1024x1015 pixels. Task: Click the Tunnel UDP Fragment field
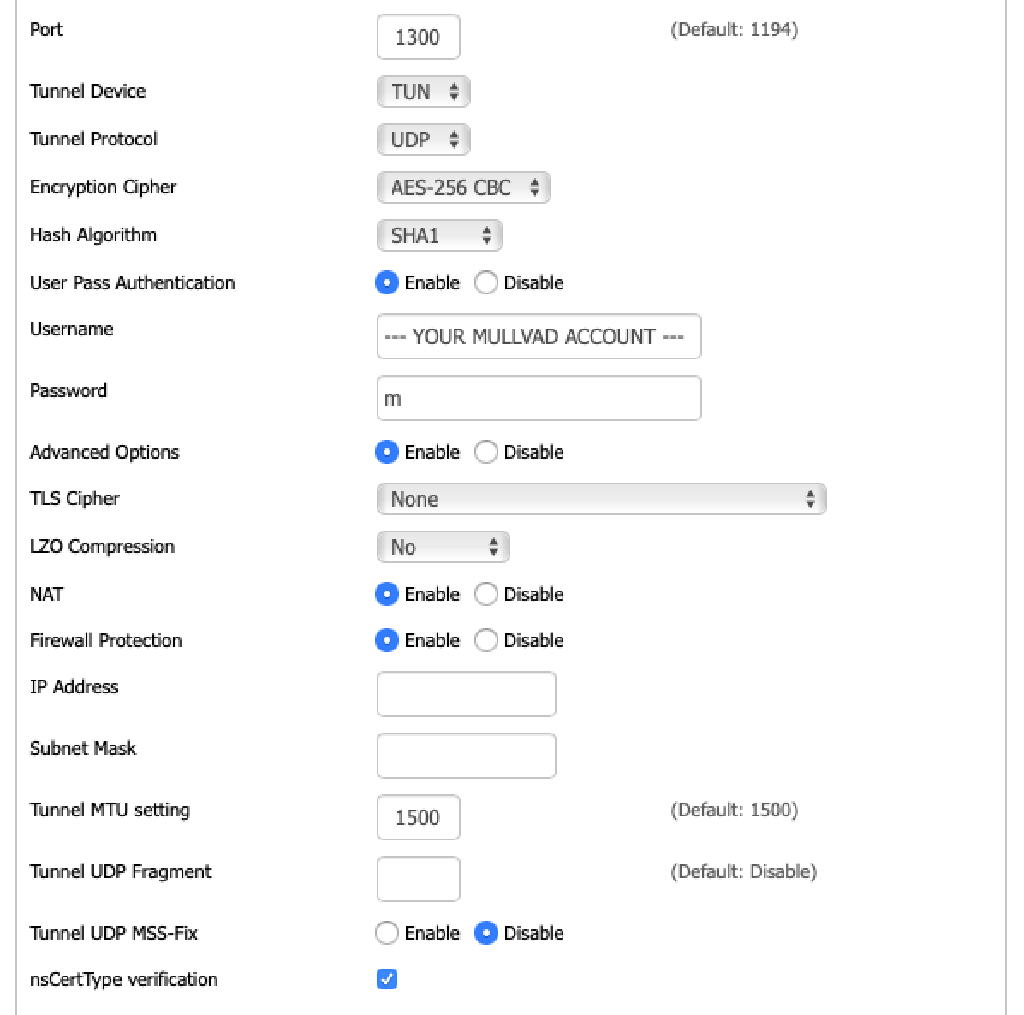coord(418,879)
